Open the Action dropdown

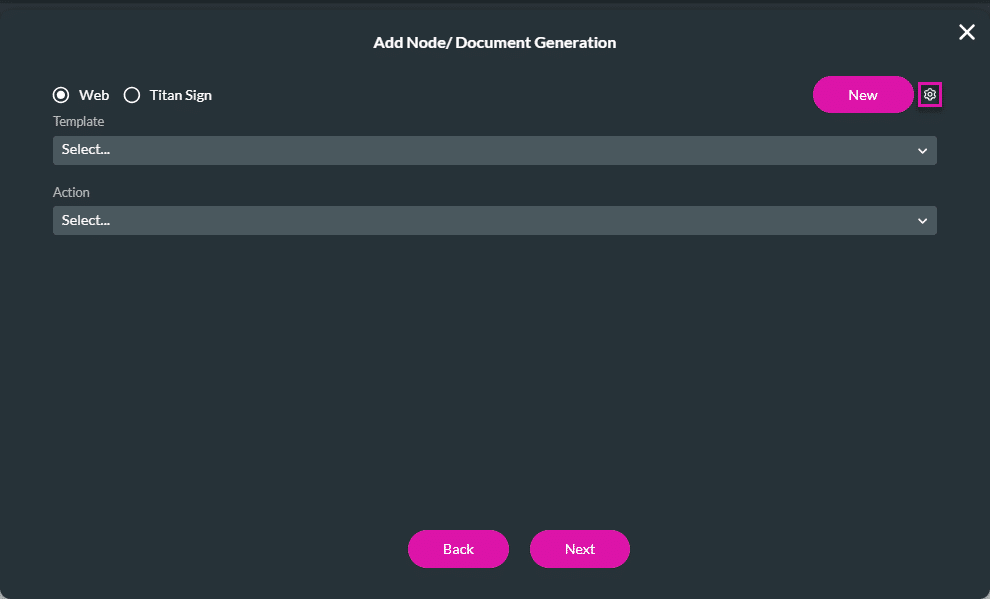click(495, 220)
